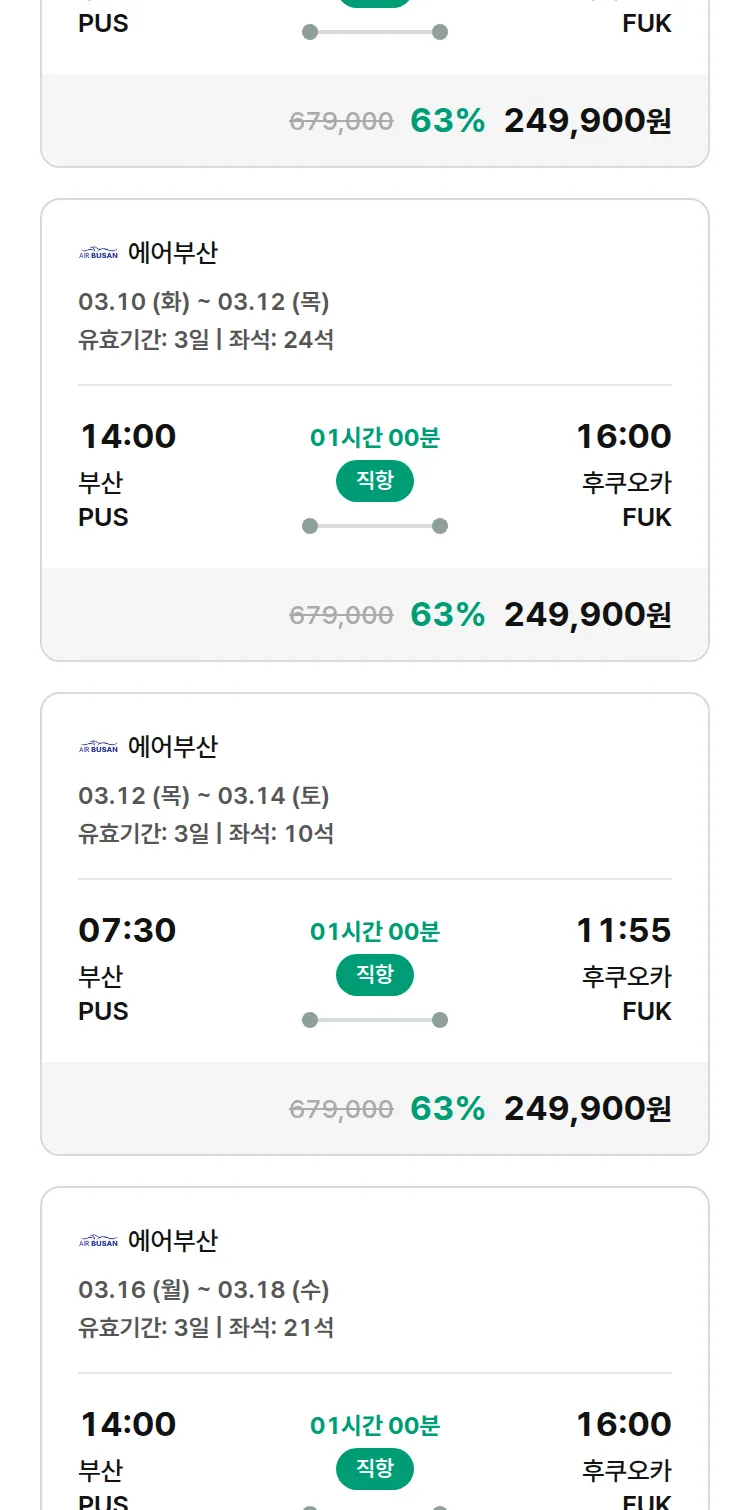750x1510 pixels.
Task: Tap the 직항 badge on the 07:30 flight
Action: (x=374, y=975)
